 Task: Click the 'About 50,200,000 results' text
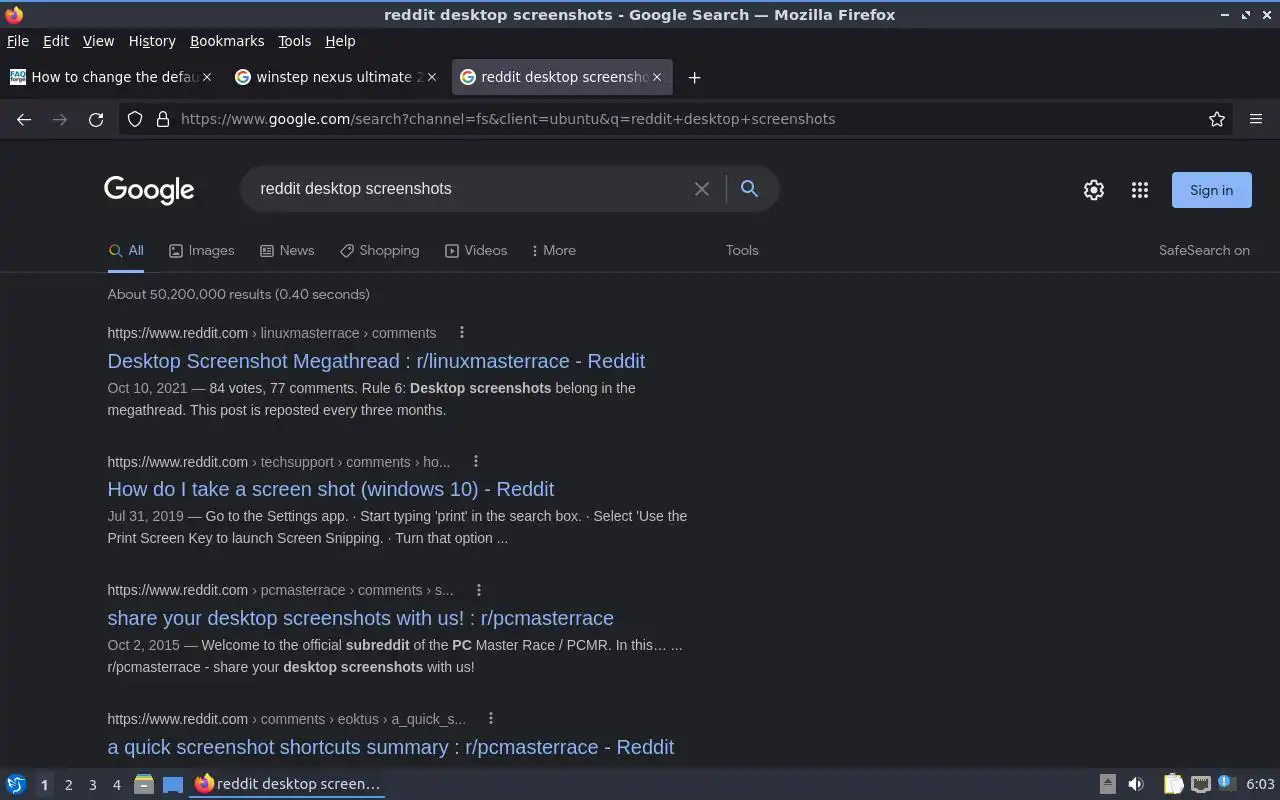[x=239, y=294]
